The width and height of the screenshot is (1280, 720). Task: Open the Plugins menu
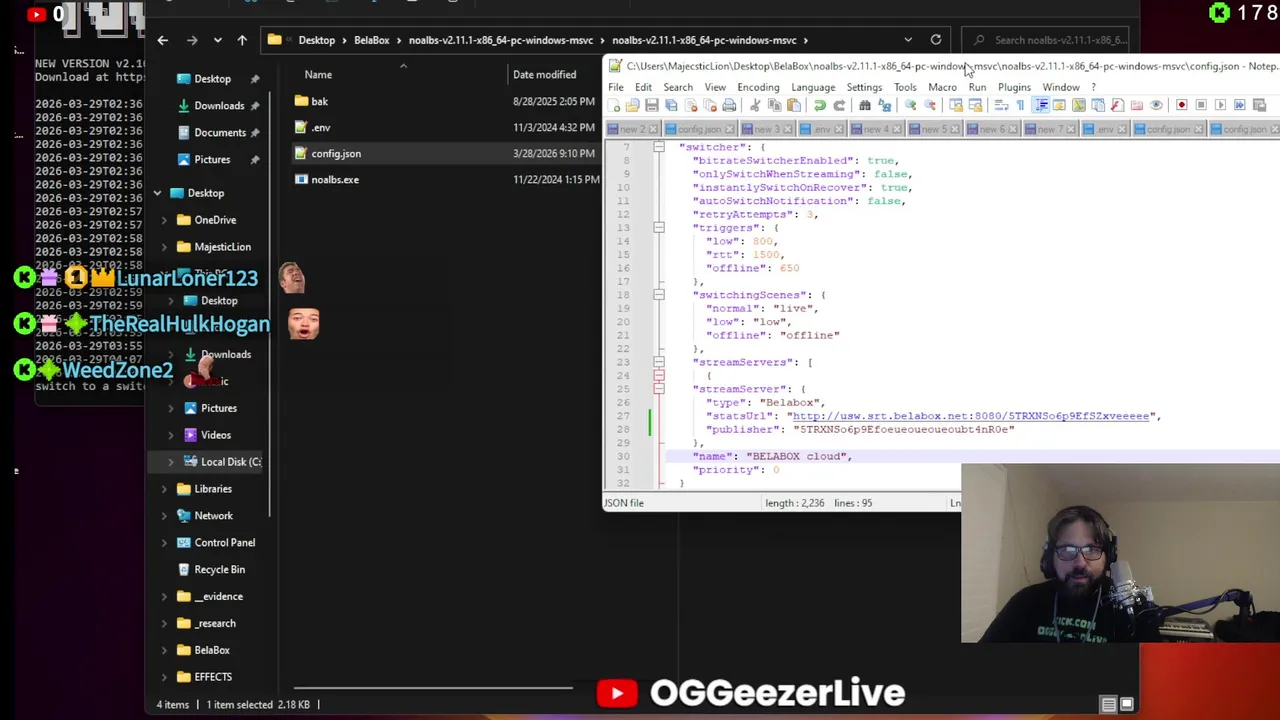point(1014,87)
